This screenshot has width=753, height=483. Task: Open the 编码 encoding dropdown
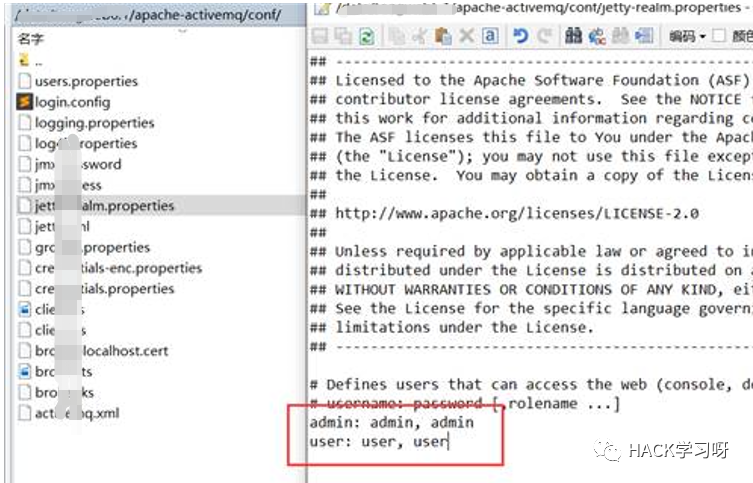point(687,36)
